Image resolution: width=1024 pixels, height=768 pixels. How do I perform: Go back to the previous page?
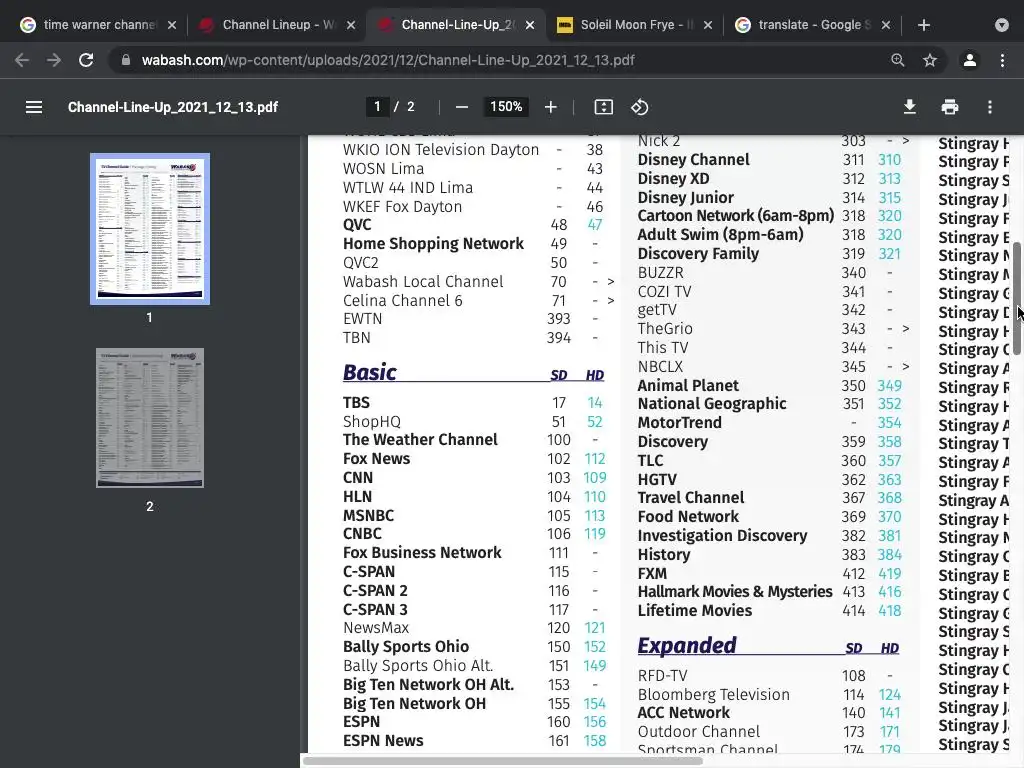(x=22, y=60)
